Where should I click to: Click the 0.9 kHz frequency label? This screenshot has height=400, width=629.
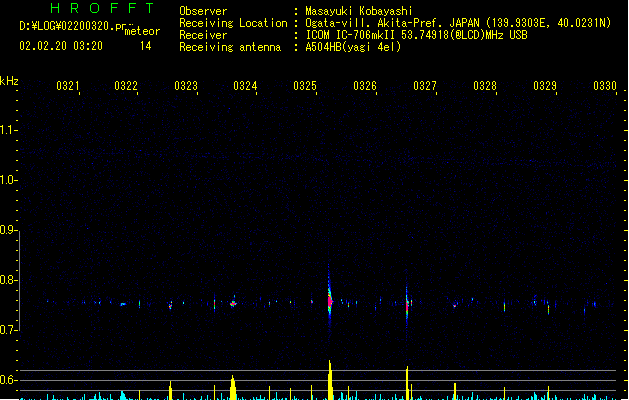[x=8, y=230]
